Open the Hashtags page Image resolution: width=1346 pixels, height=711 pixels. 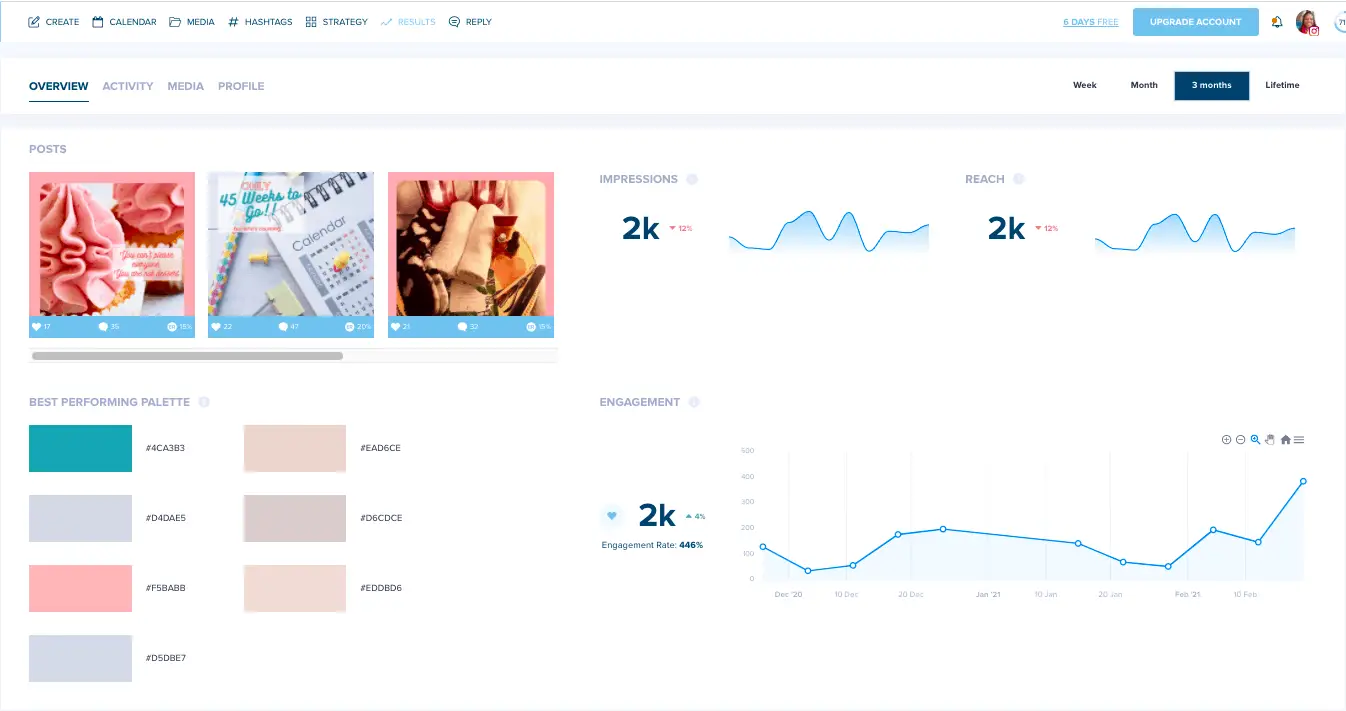click(x=260, y=22)
